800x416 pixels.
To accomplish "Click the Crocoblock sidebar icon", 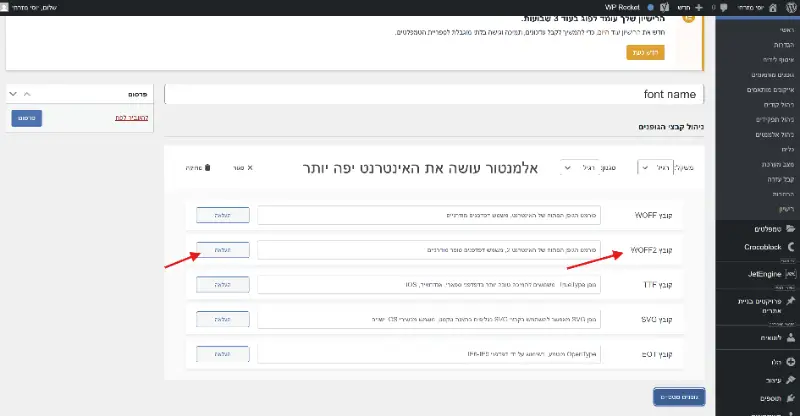I will 791,245.
